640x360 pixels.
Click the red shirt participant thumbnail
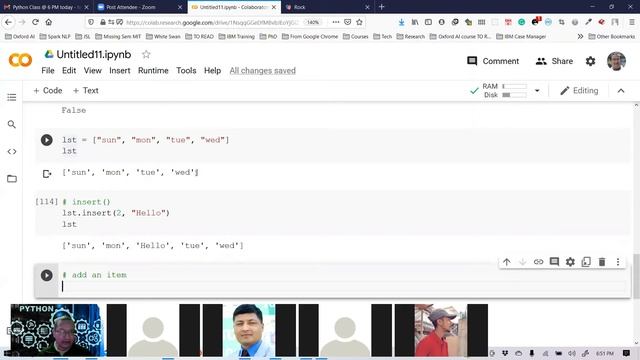441,330
